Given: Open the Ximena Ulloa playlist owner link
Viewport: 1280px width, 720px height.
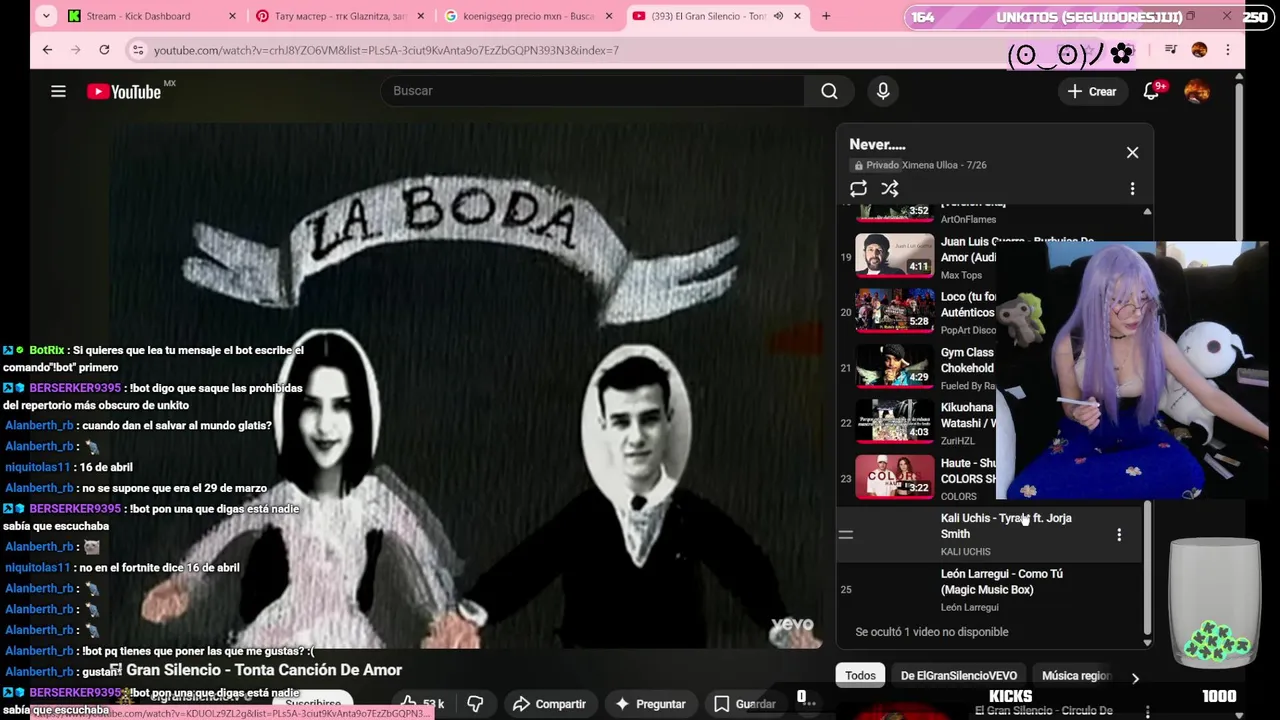Looking at the screenshot, I should pos(930,165).
